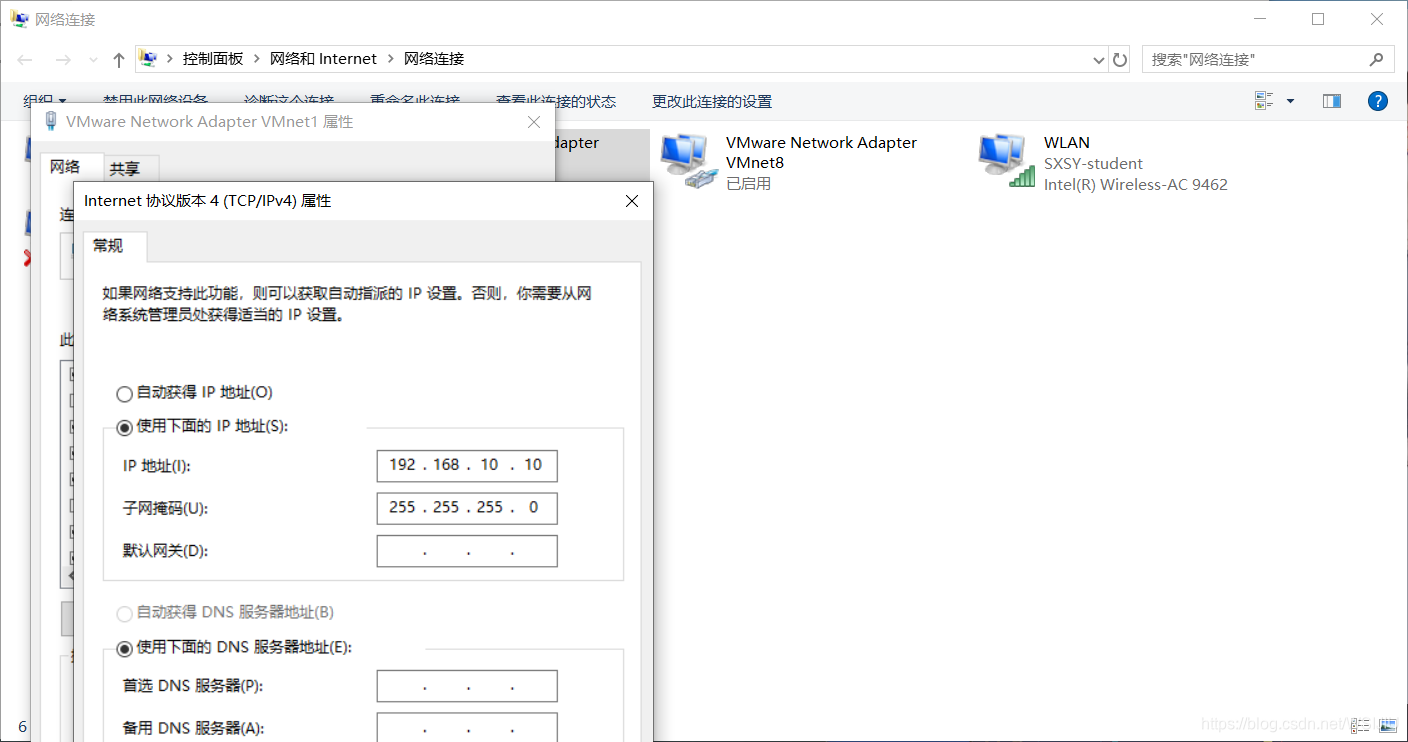
Task: Open the 控制面板 breadcrumb
Action: coord(213,59)
